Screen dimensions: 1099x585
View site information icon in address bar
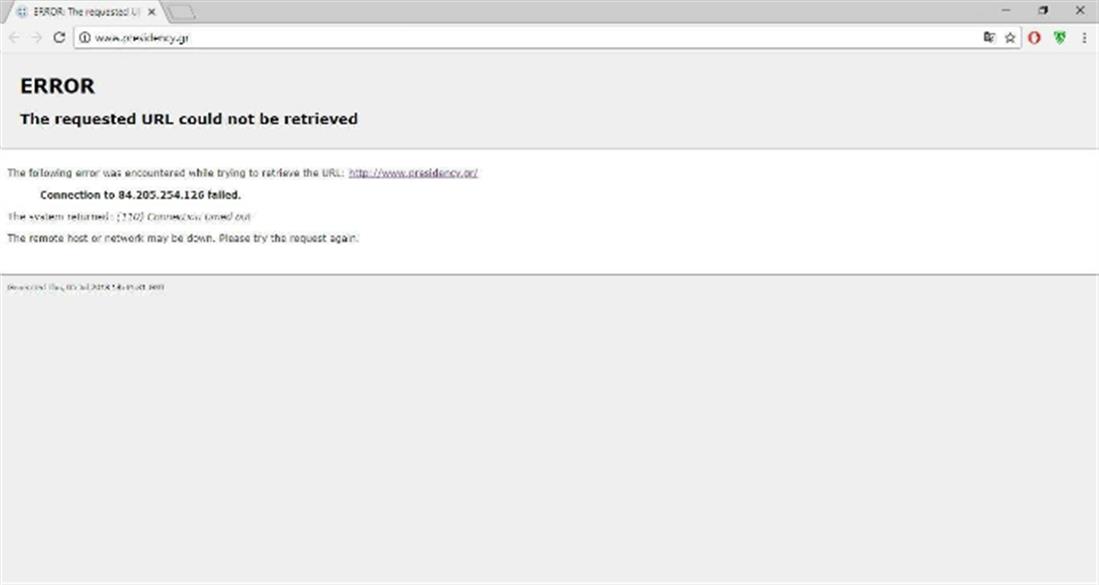(x=85, y=38)
